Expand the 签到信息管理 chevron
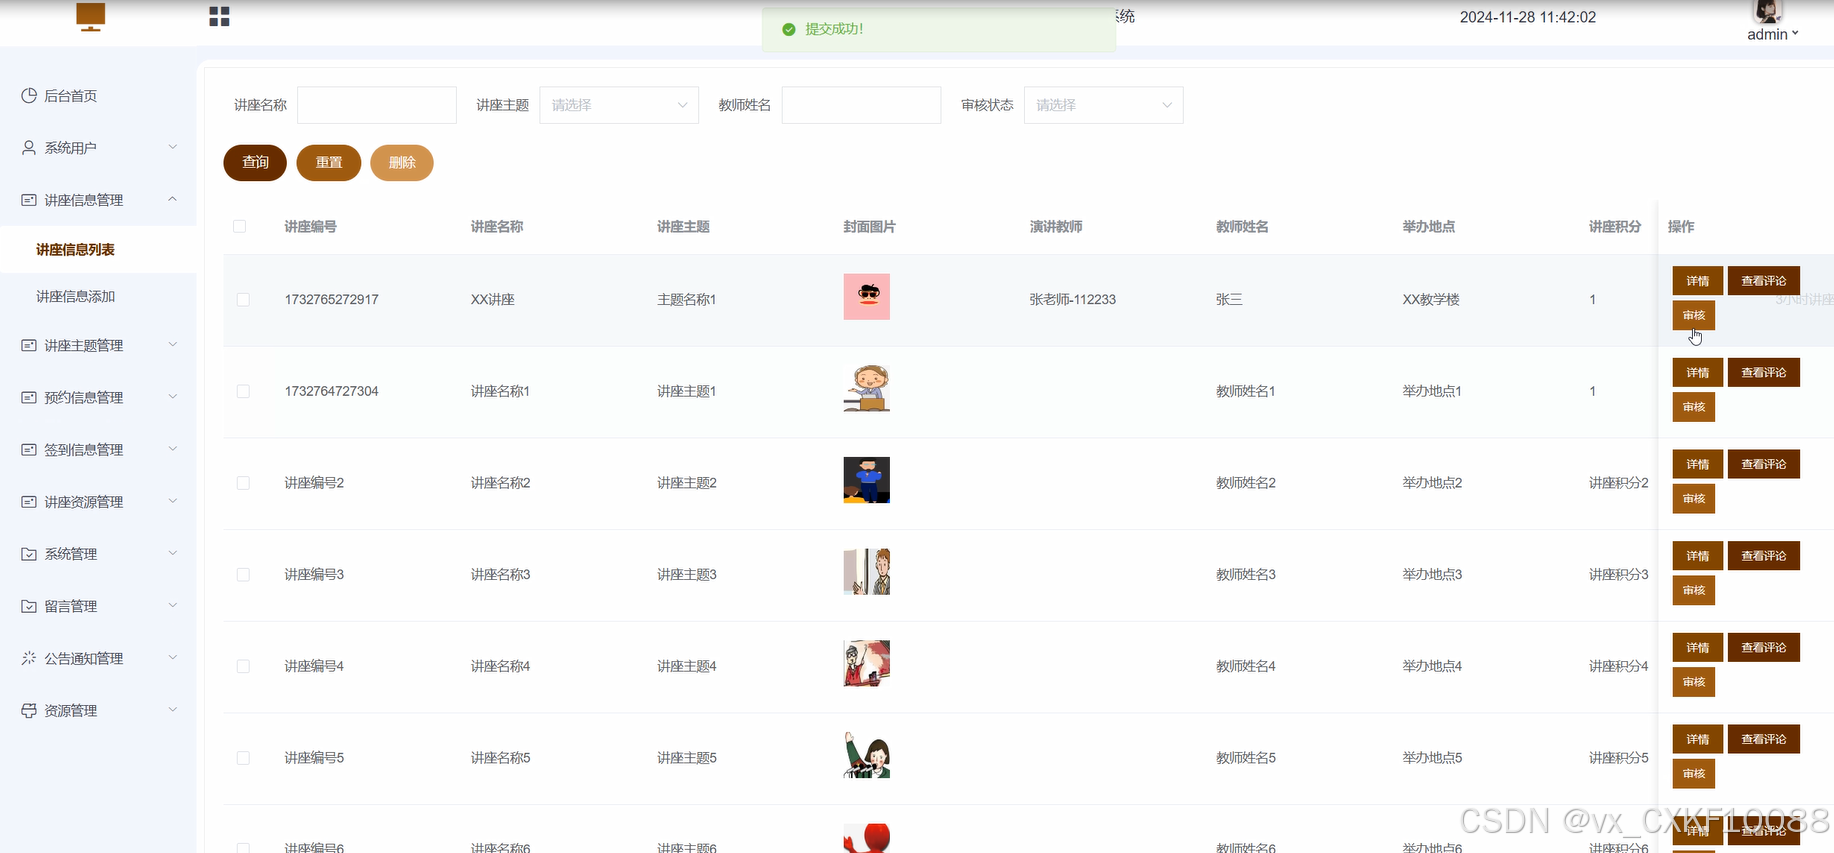This screenshot has height=853, width=1834. click(x=172, y=449)
